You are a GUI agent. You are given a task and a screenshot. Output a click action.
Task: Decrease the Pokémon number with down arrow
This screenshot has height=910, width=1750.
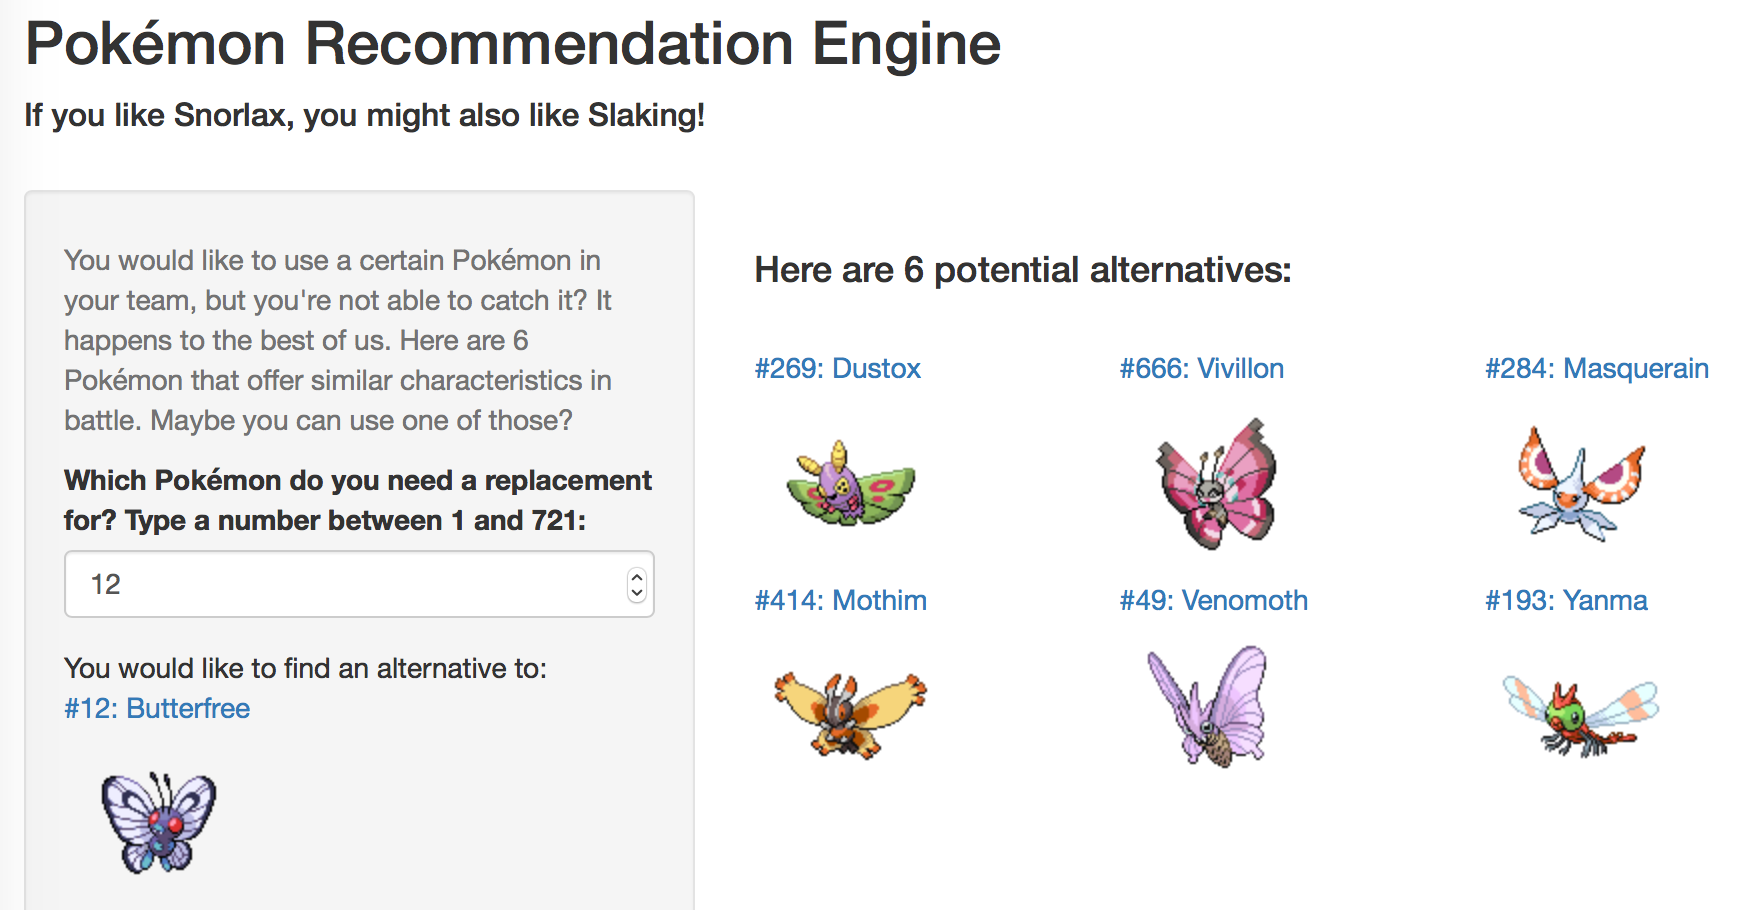pyautogui.click(x=637, y=593)
